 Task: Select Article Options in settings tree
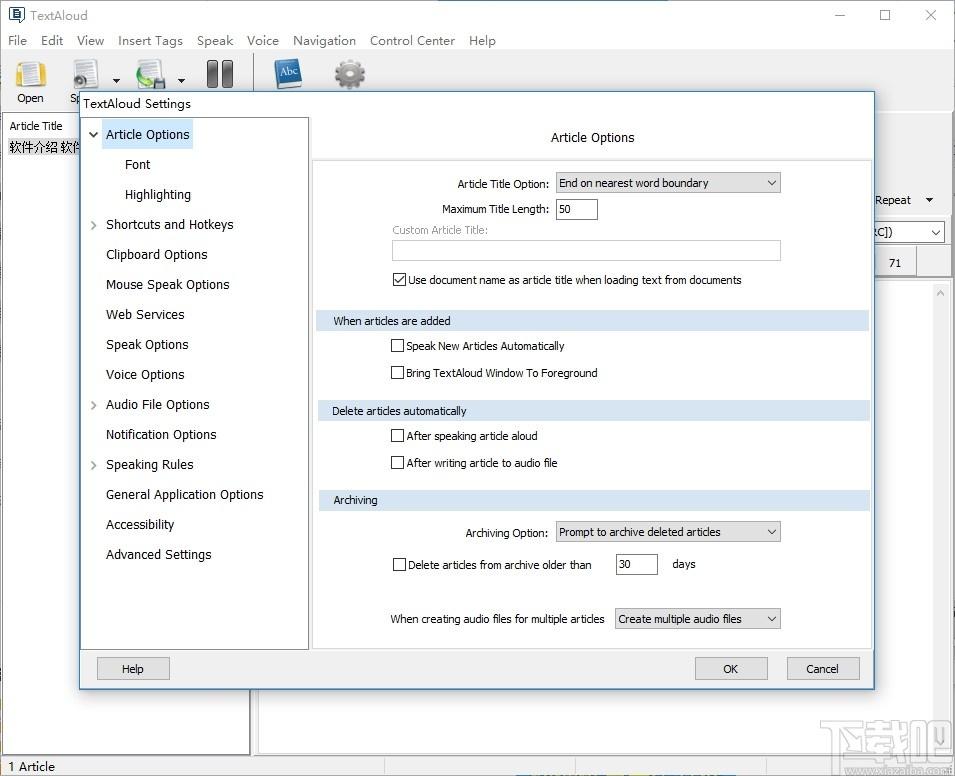[147, 135]
